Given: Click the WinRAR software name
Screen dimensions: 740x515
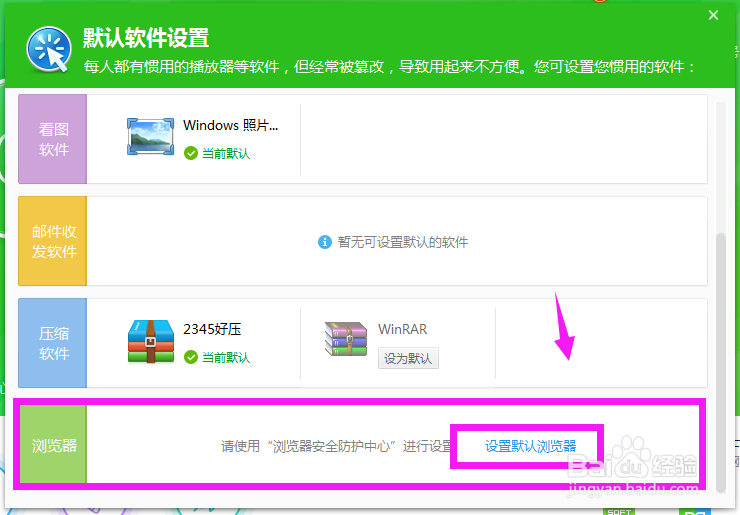Looking at the screenshot, I should click(x=402, y=329).
